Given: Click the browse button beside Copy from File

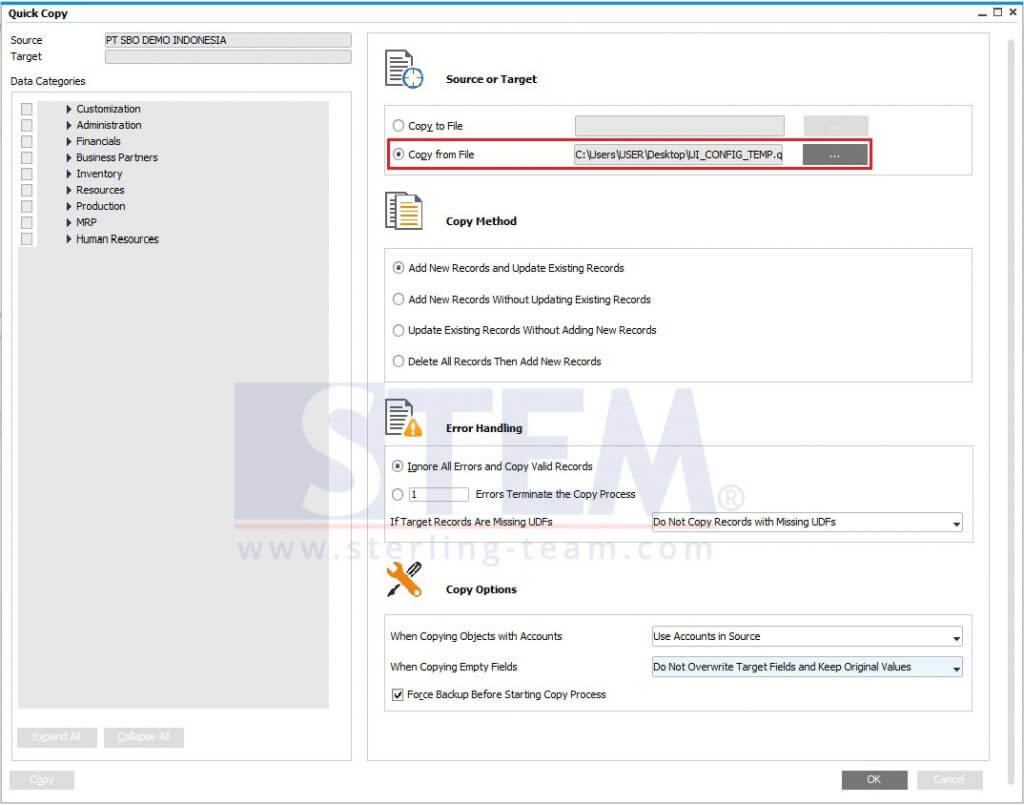Looking at the screenshot, I should click(836, 154).
